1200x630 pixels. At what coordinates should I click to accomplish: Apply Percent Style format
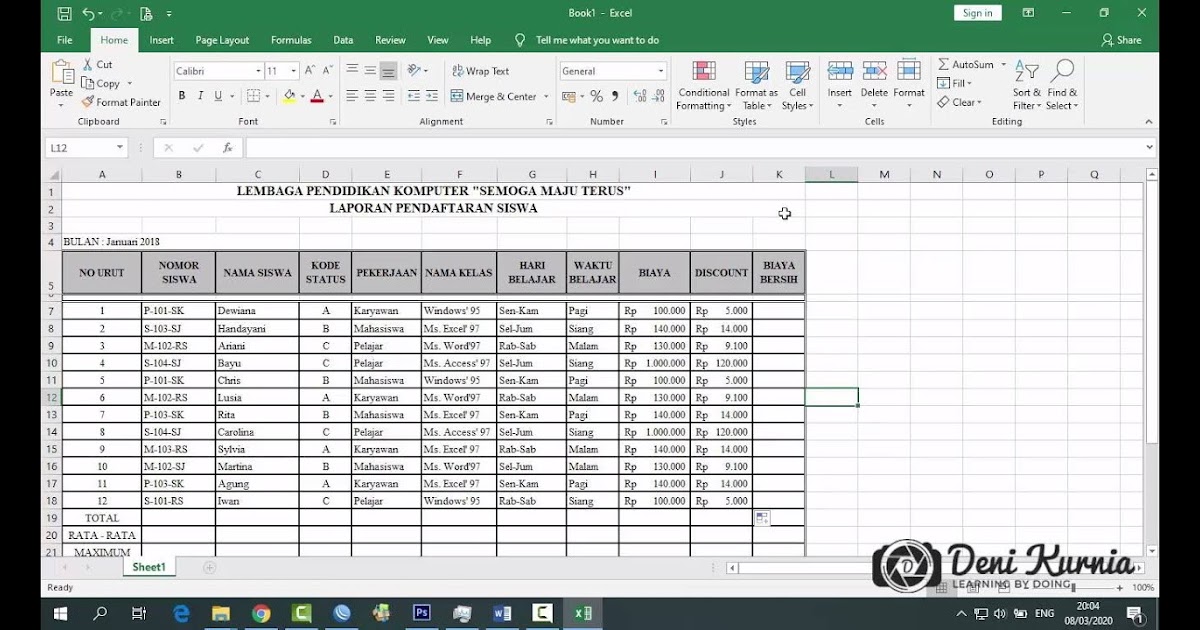[597, 96]
